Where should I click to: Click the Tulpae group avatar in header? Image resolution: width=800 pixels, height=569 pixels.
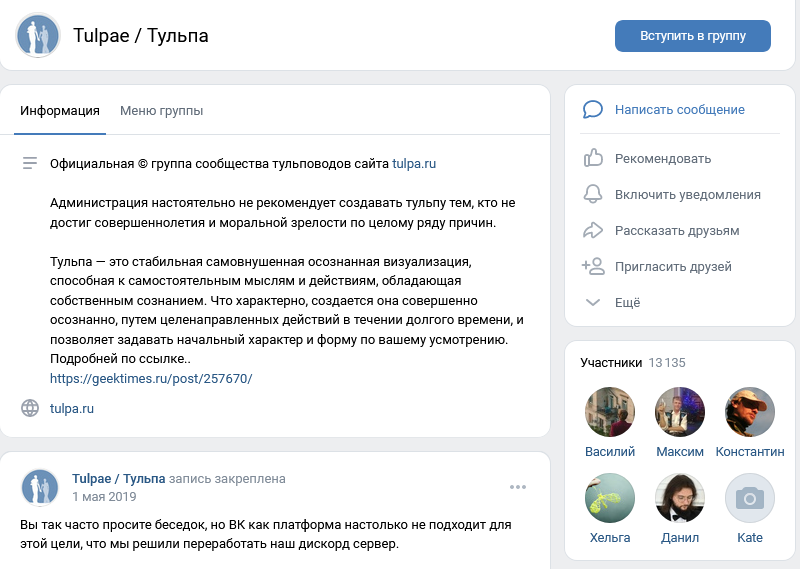click(37, 36)
